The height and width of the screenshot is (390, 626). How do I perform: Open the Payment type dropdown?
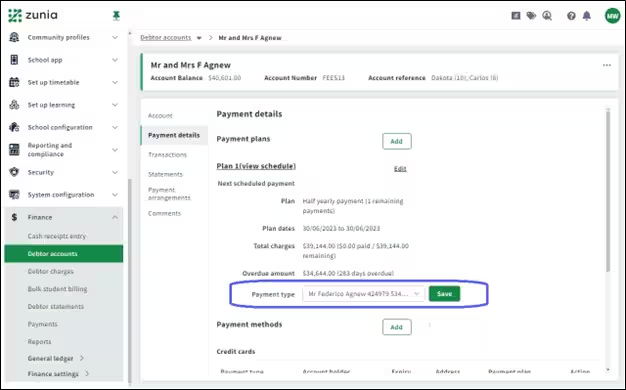pyautogui.click(x=363, y=294)
